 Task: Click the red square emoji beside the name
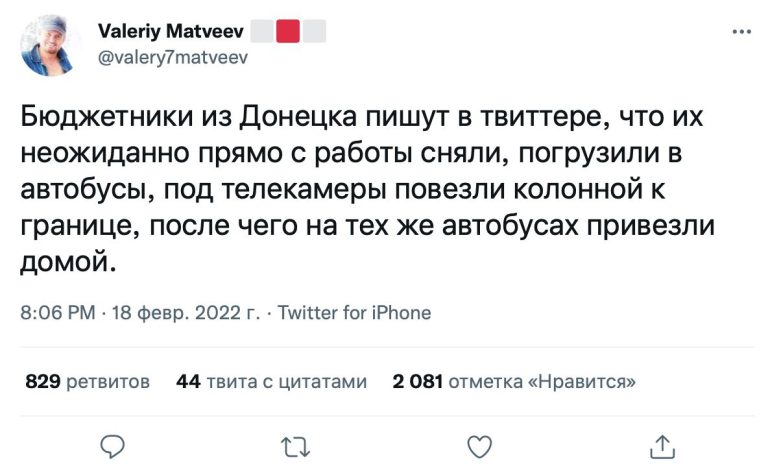tap(288, 31)
